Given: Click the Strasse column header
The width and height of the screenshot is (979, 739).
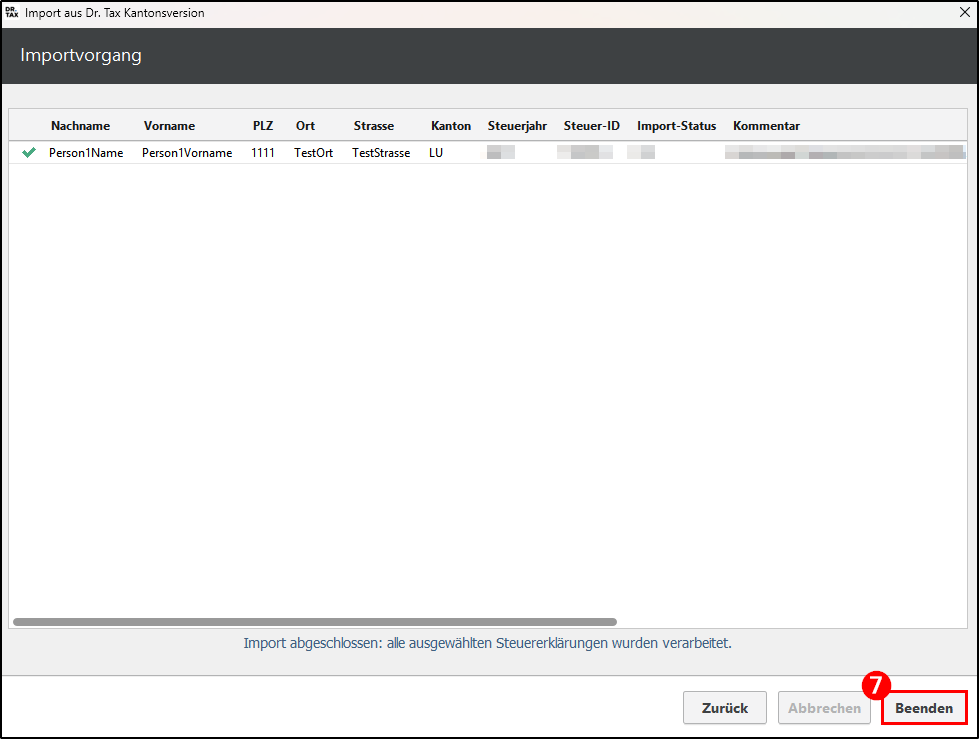Looking at the screenshot, I should [373, 126].
